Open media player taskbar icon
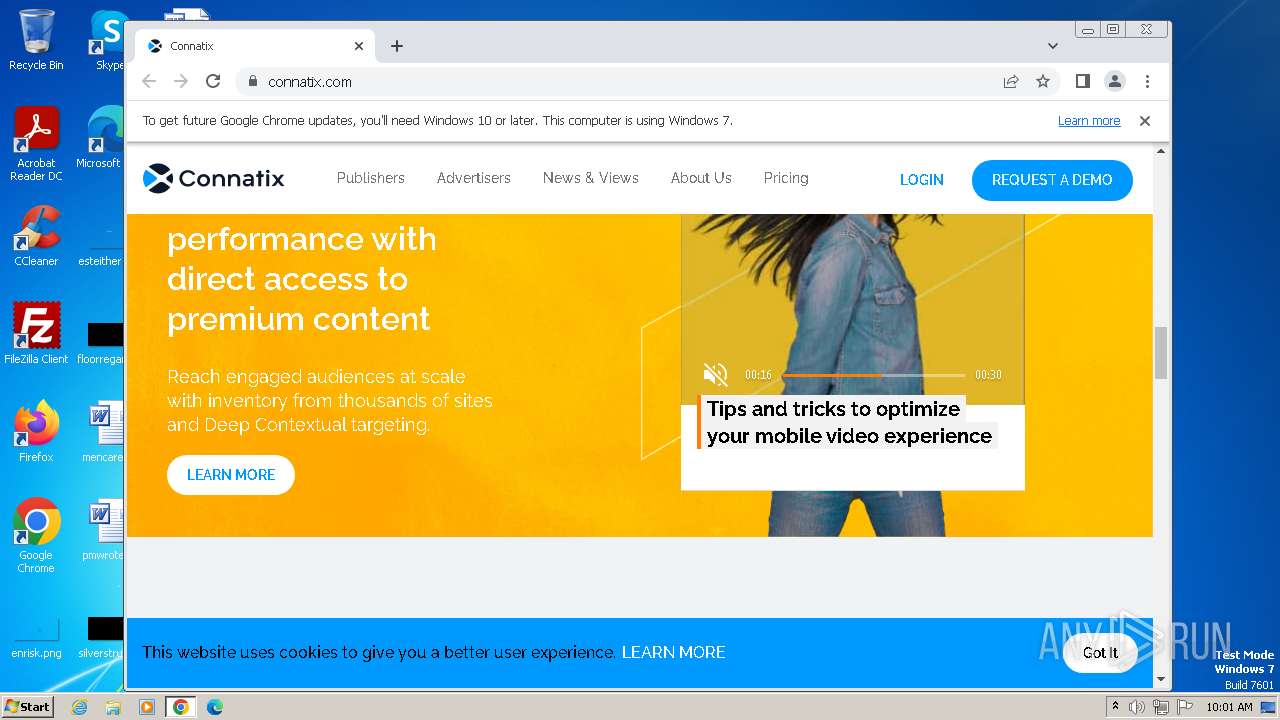The width and height of the screenshot is (1280, 720). [147, 707]
